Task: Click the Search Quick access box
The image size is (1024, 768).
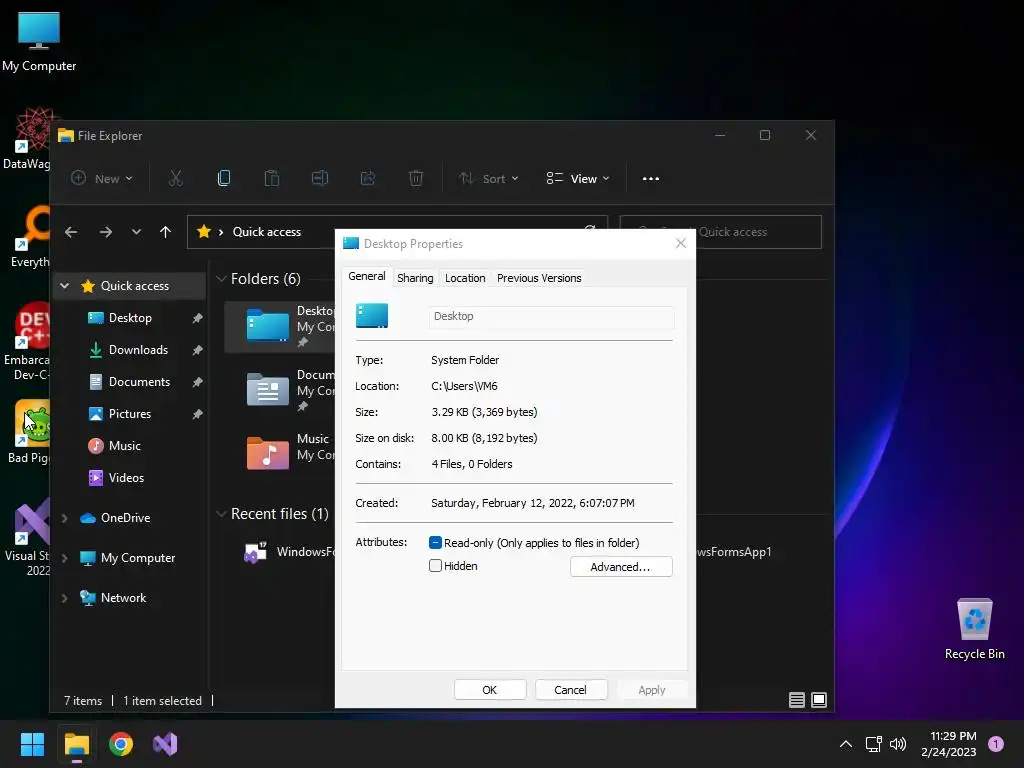Action: (x=720, y=232)
